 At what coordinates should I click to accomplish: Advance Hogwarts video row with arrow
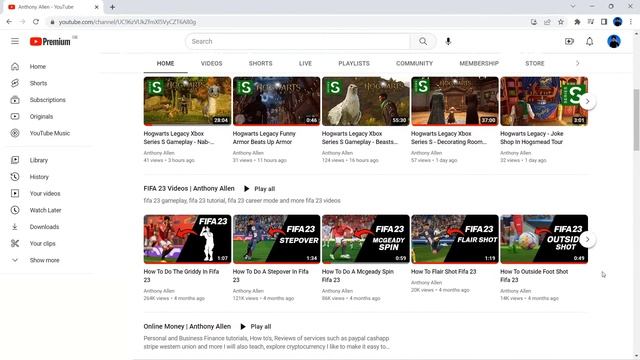coord(587,101)
